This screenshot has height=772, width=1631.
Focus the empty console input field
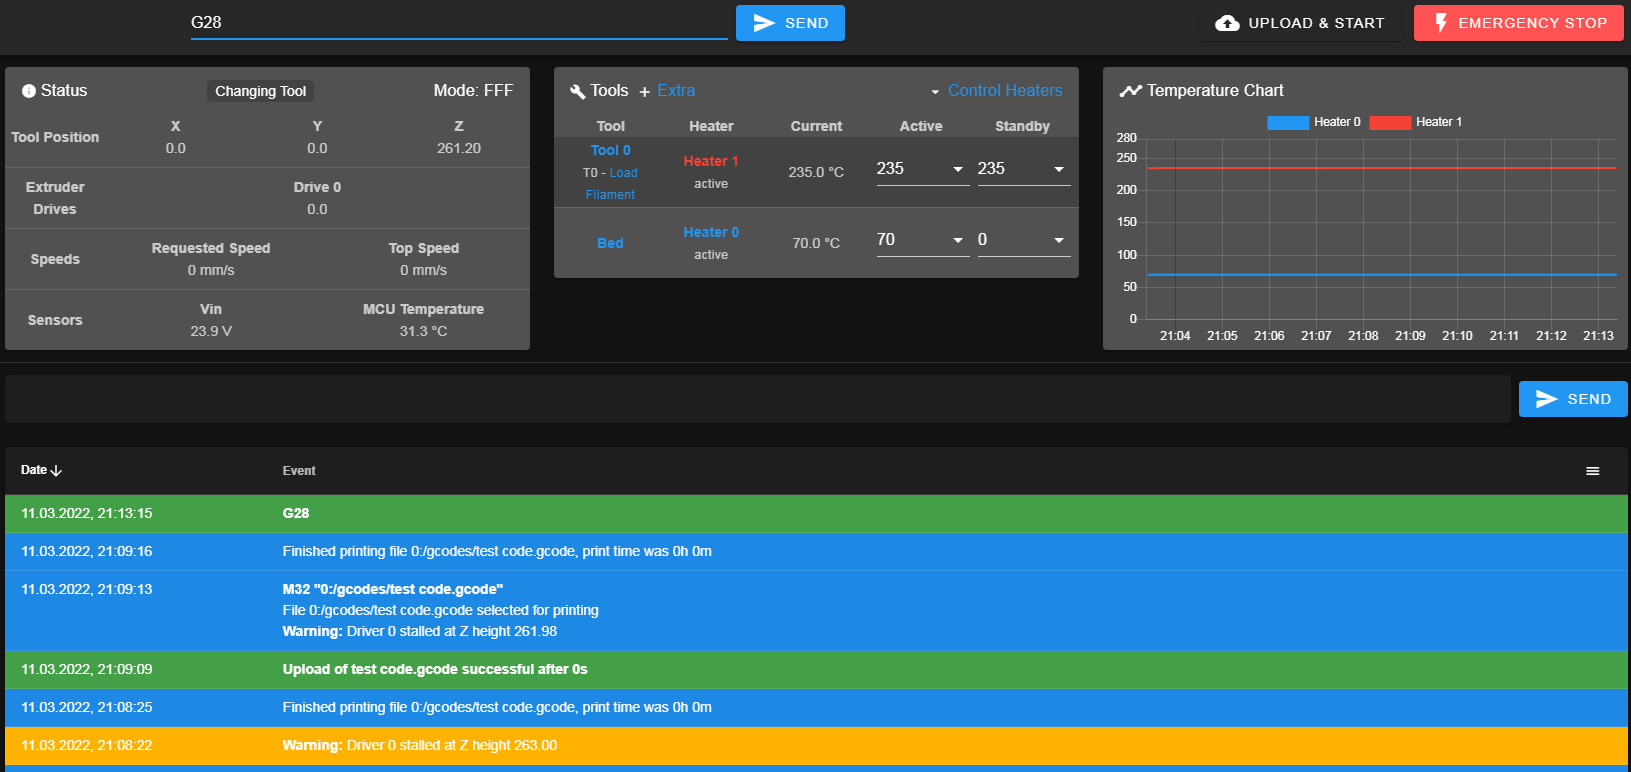tap(758, 399)
